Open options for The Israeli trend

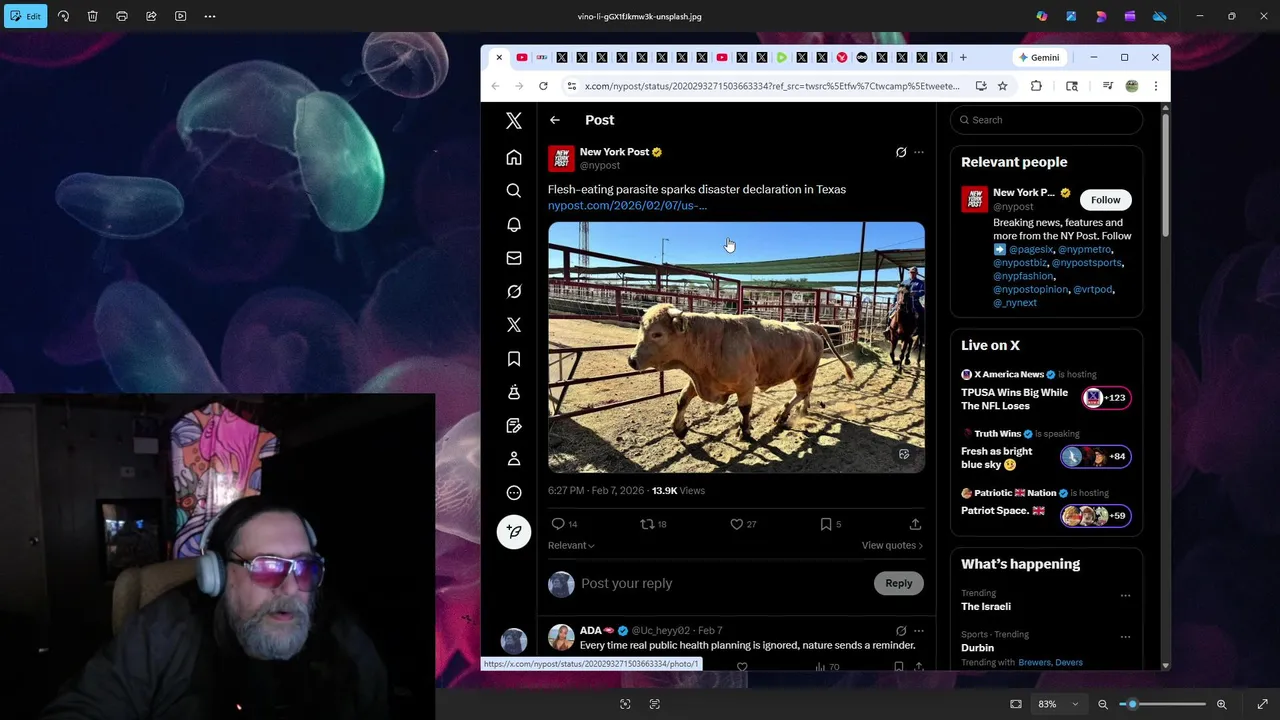(1125, 595)
